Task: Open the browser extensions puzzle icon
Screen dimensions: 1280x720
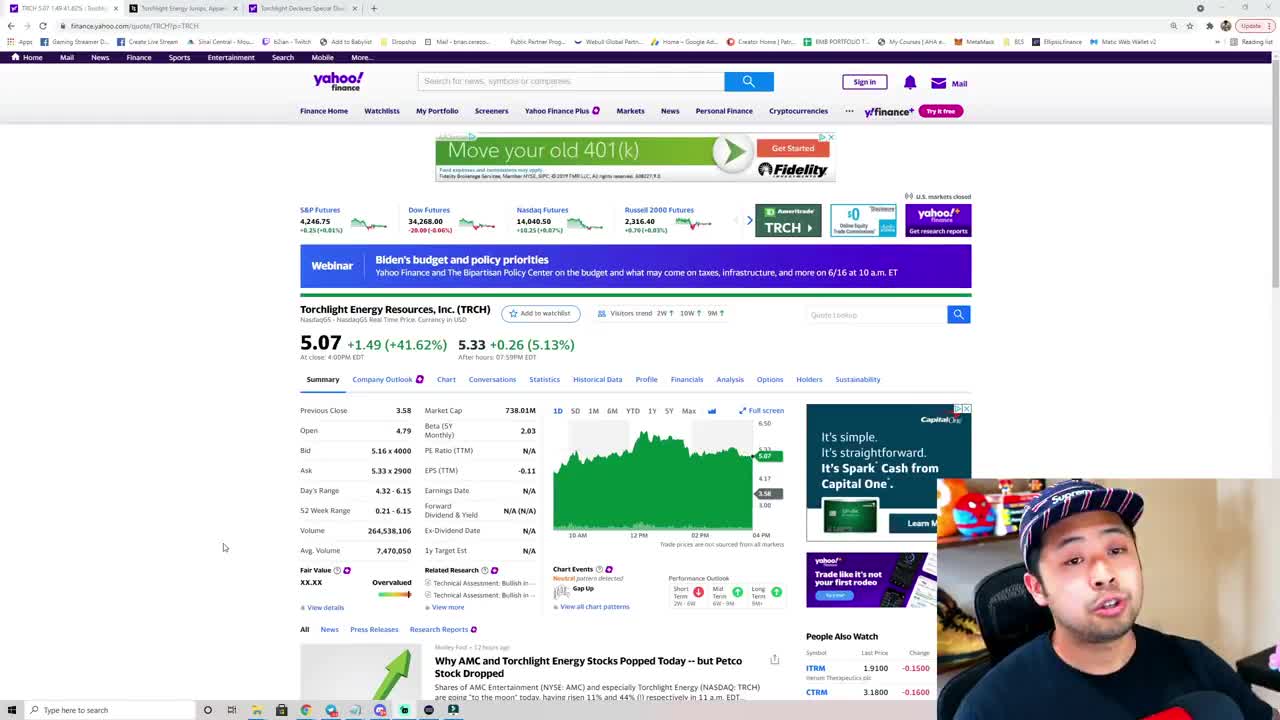Action: [1209, 25]
